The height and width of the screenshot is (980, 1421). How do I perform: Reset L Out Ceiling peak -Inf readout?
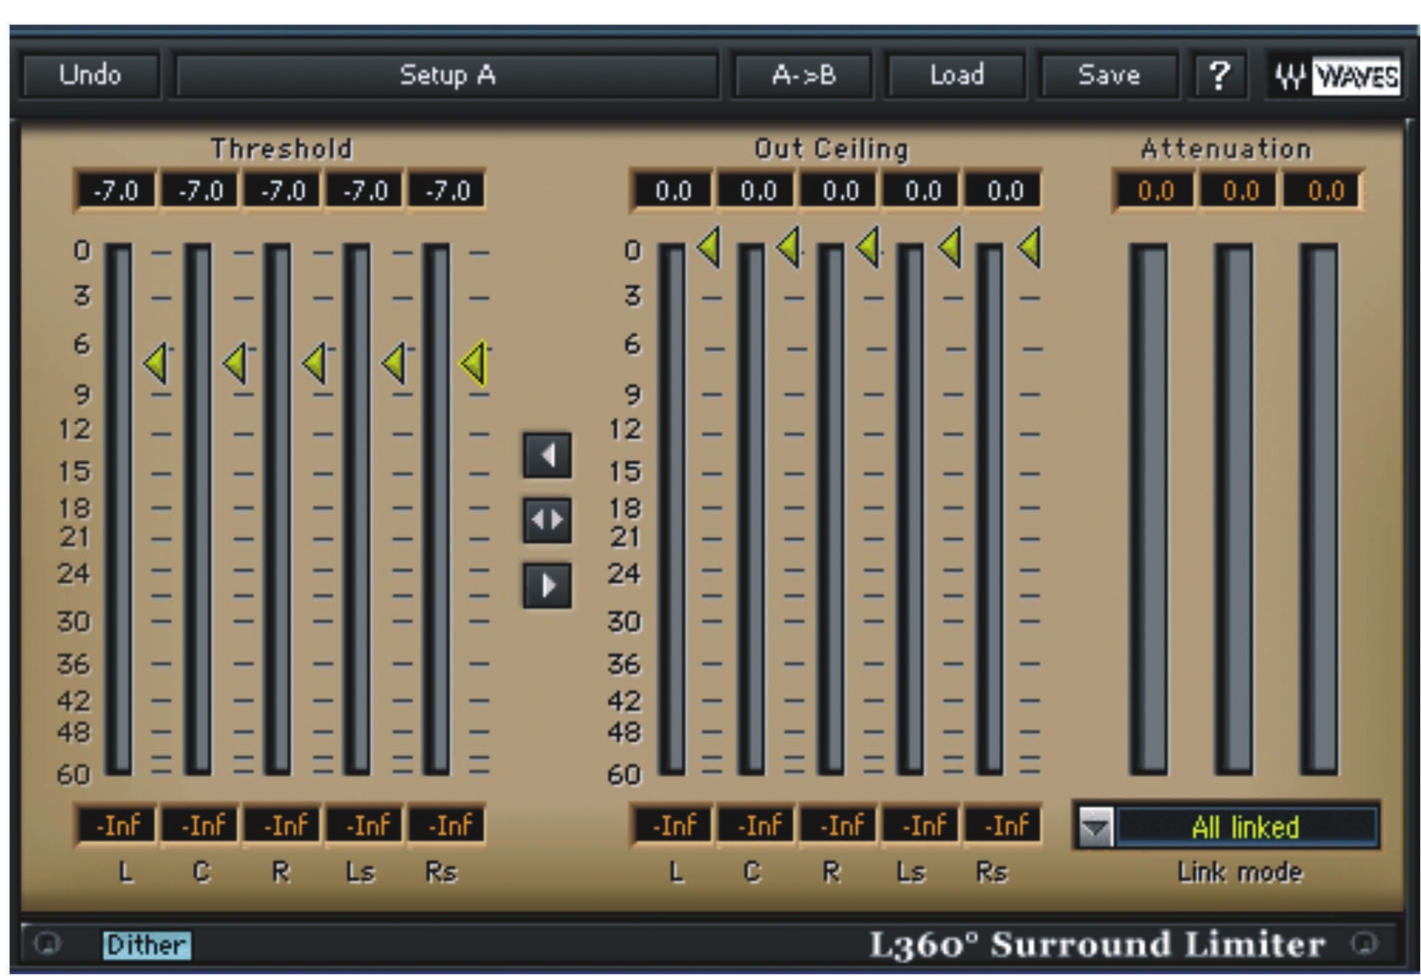pyautogui.click(x=673, y=826)
